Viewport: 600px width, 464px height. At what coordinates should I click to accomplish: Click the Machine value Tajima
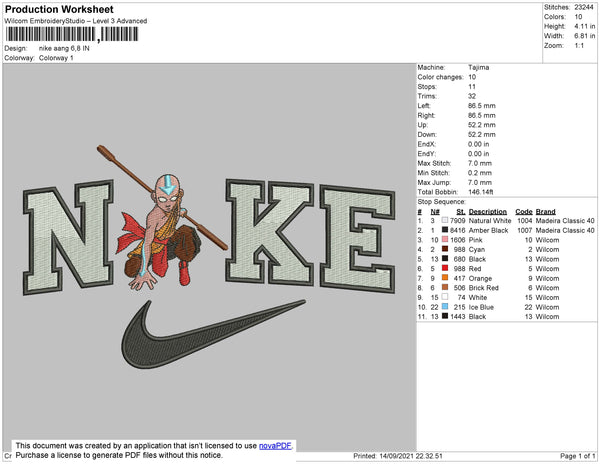coord(478,67)
